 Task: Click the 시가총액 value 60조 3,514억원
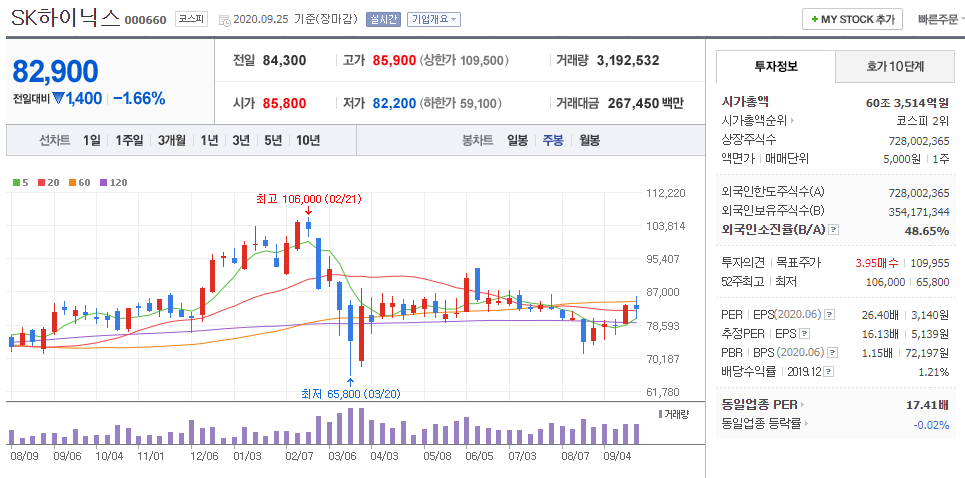[908, 102]
